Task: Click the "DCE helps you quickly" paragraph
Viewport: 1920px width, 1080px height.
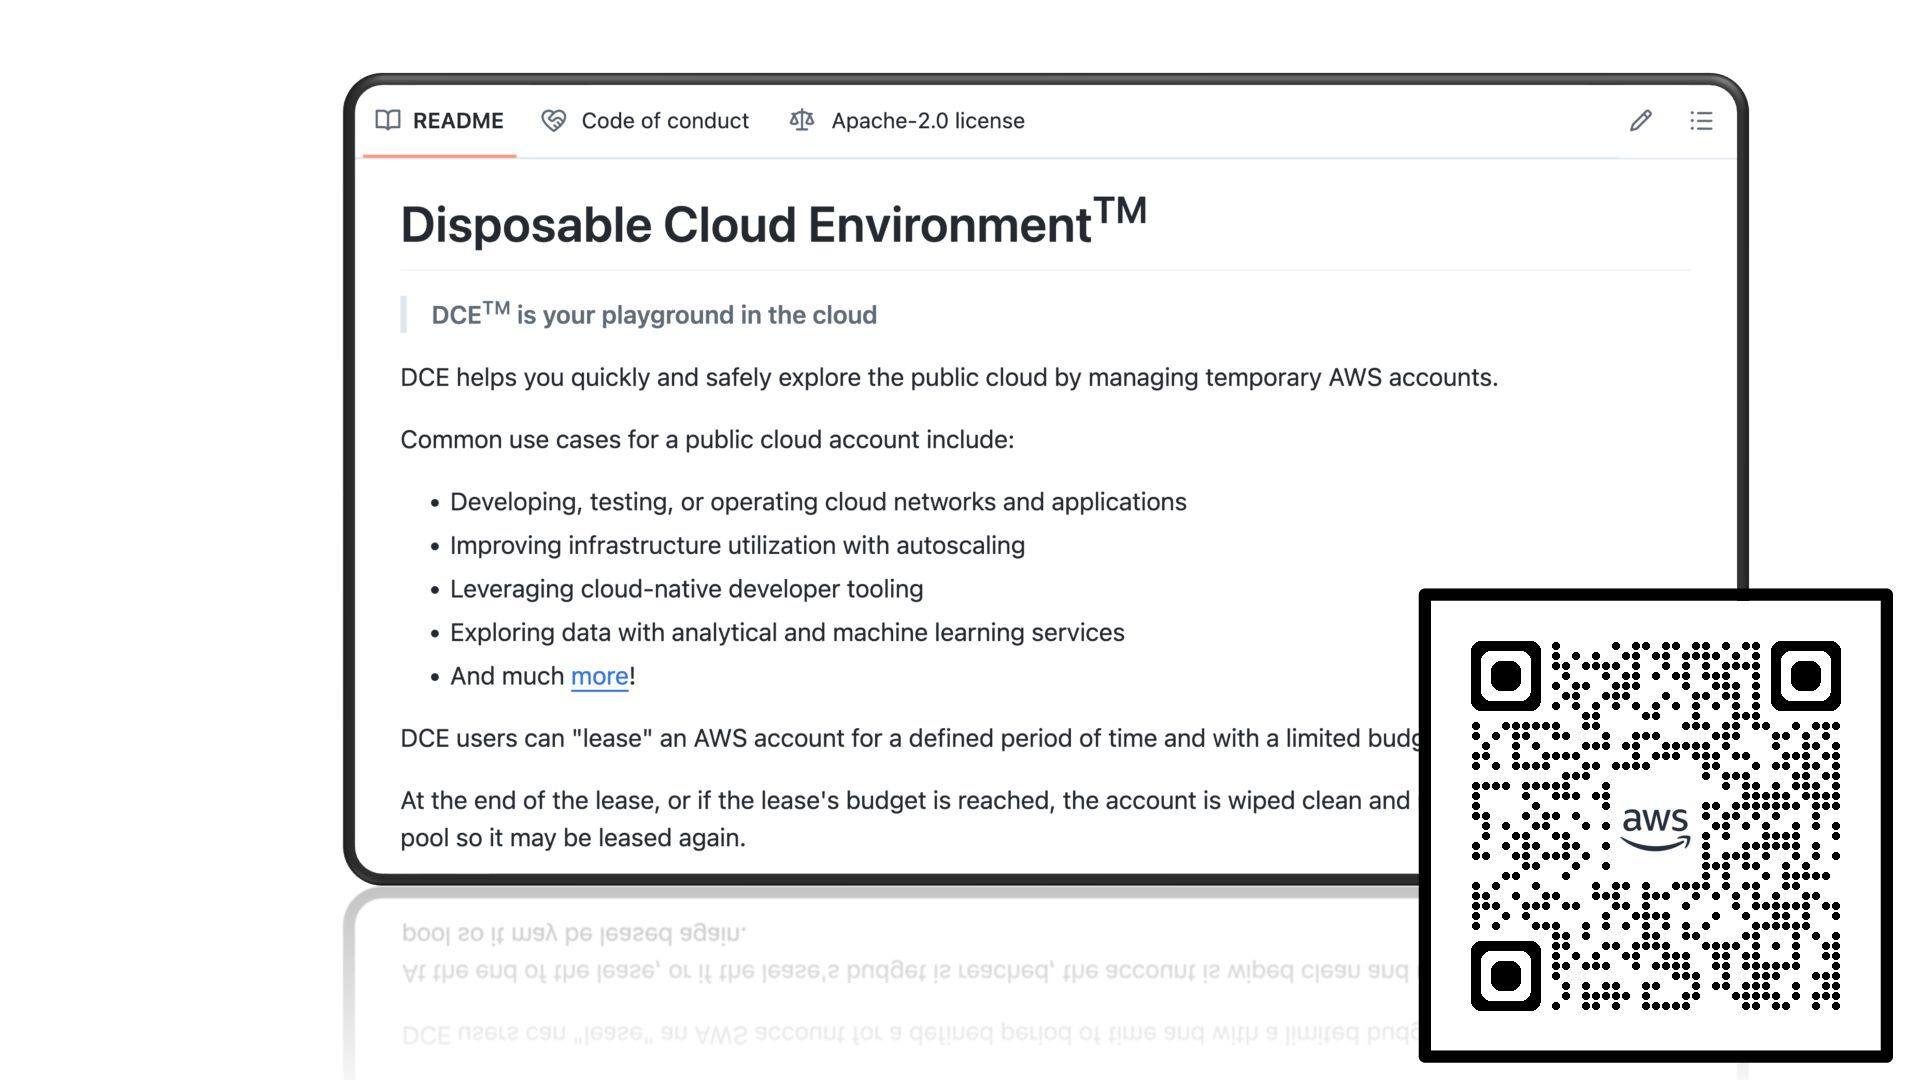Action: pyautogui.click(x=948, y=378)
